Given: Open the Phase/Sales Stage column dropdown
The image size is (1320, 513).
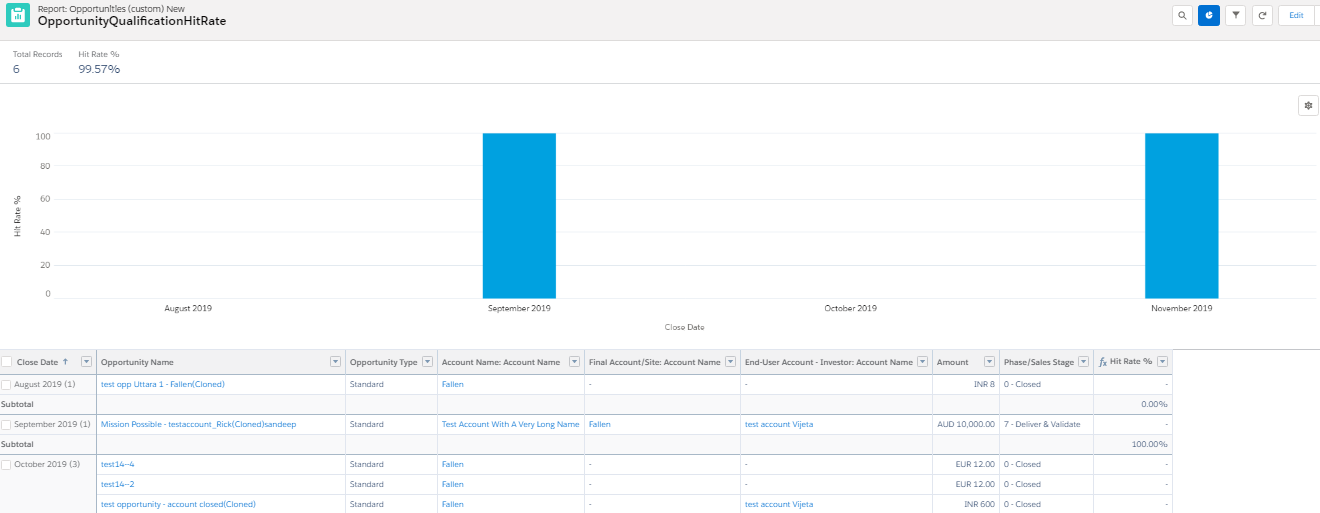Looking at the screenshot, I should (x=1084, y=362).
